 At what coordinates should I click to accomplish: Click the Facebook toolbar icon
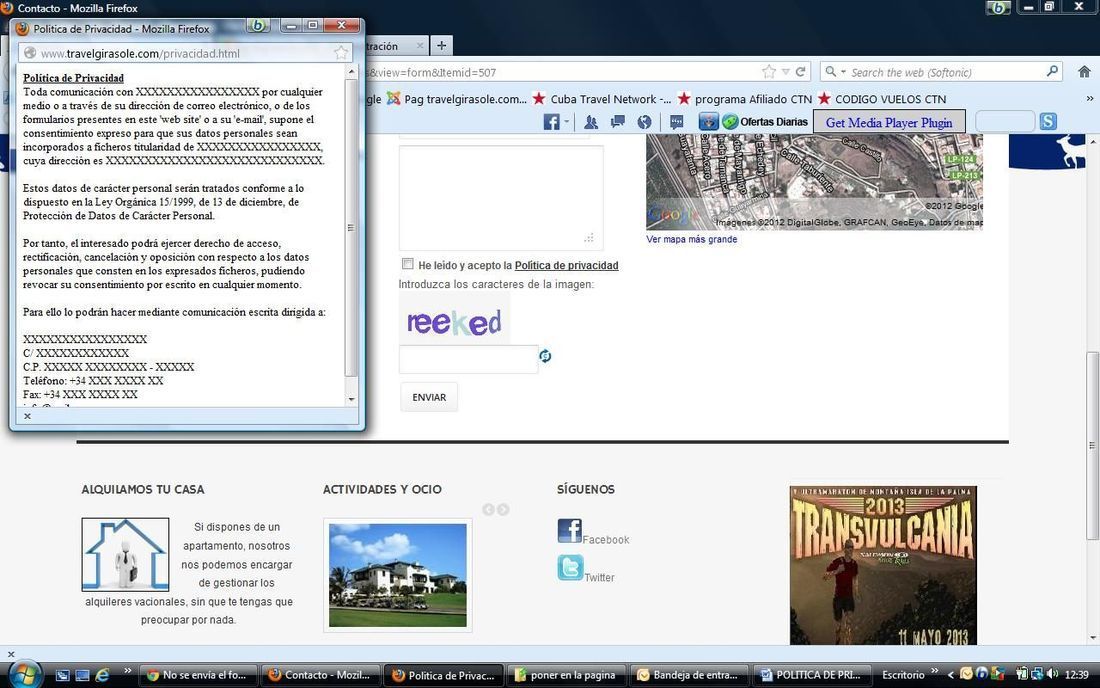tap(551, 122)
